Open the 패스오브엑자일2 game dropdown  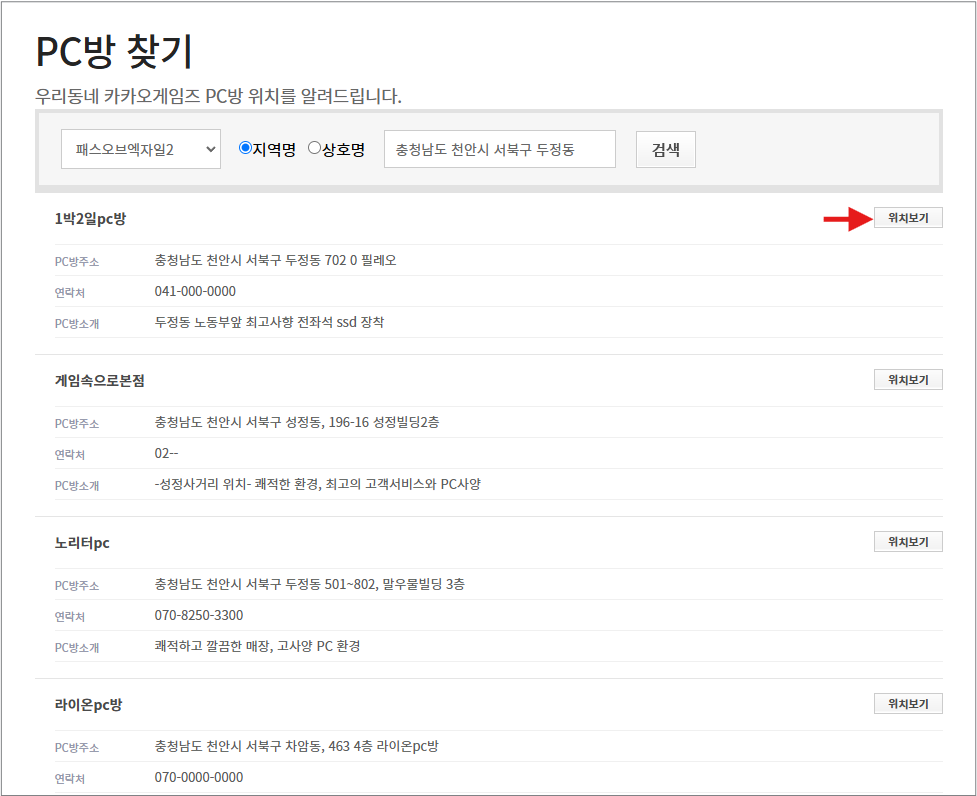[x=141, y=149]
